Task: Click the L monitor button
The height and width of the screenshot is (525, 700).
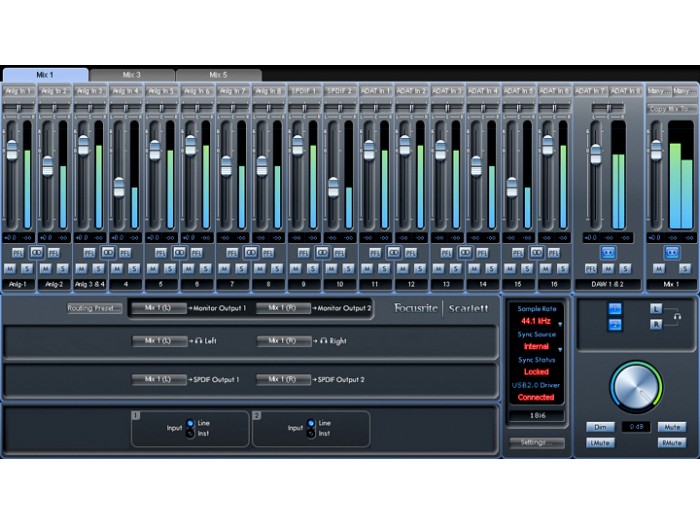Action: [x=656, y=308]
